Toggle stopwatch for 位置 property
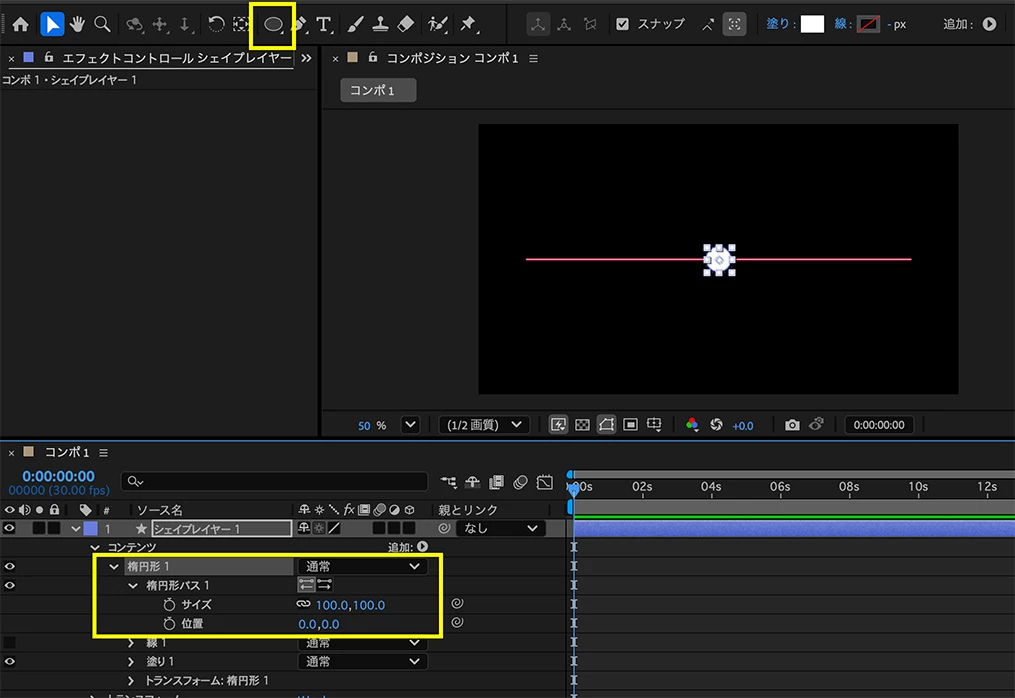Image resolution: width=1015 pixels, height=698 pixels. pyautogui.click(x=169, y=624)
